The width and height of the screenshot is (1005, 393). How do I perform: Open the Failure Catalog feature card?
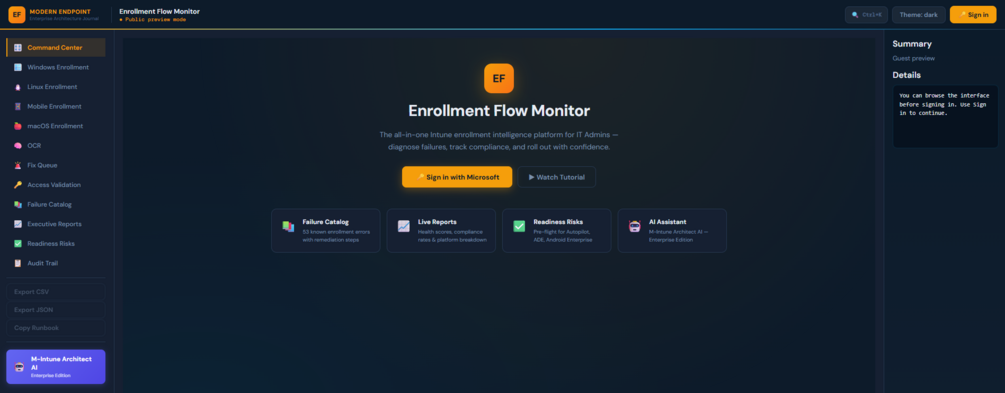326,230
